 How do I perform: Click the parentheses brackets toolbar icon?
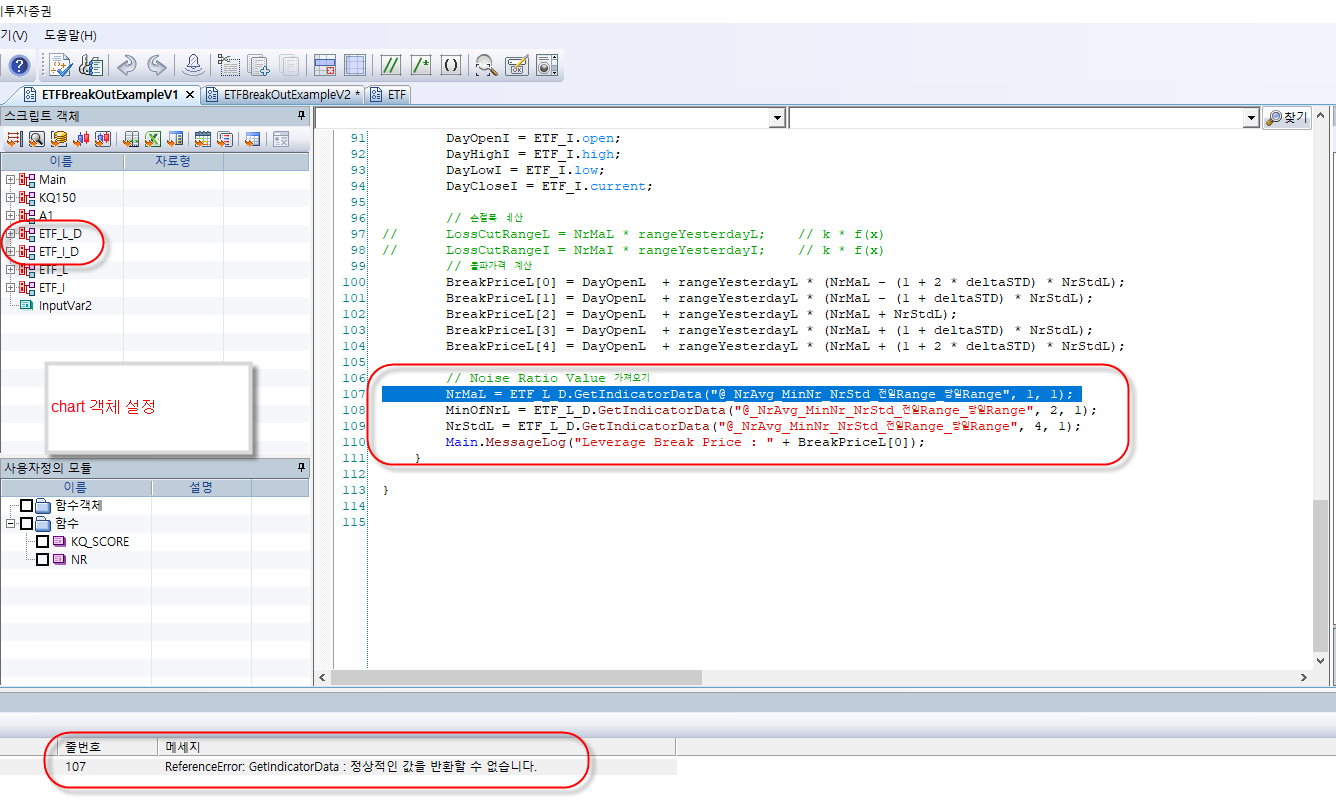coord(451,66)
